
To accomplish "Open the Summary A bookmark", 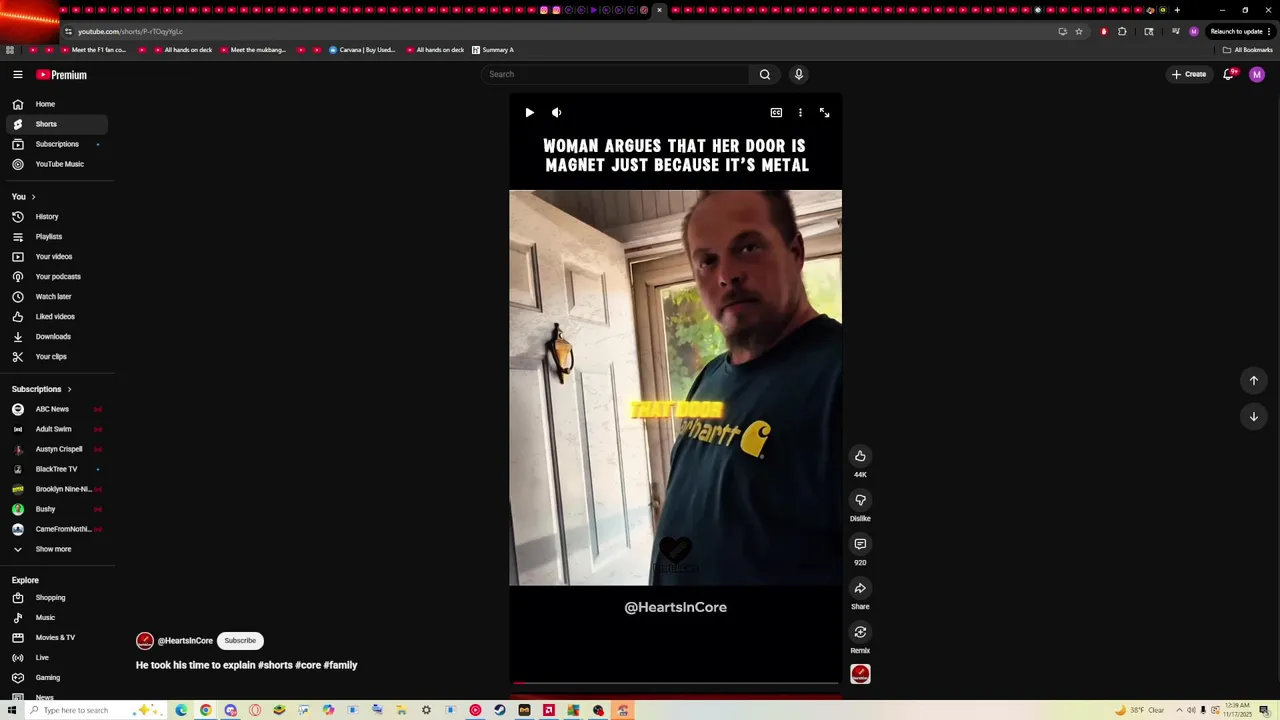I will [x=493, y=50].
